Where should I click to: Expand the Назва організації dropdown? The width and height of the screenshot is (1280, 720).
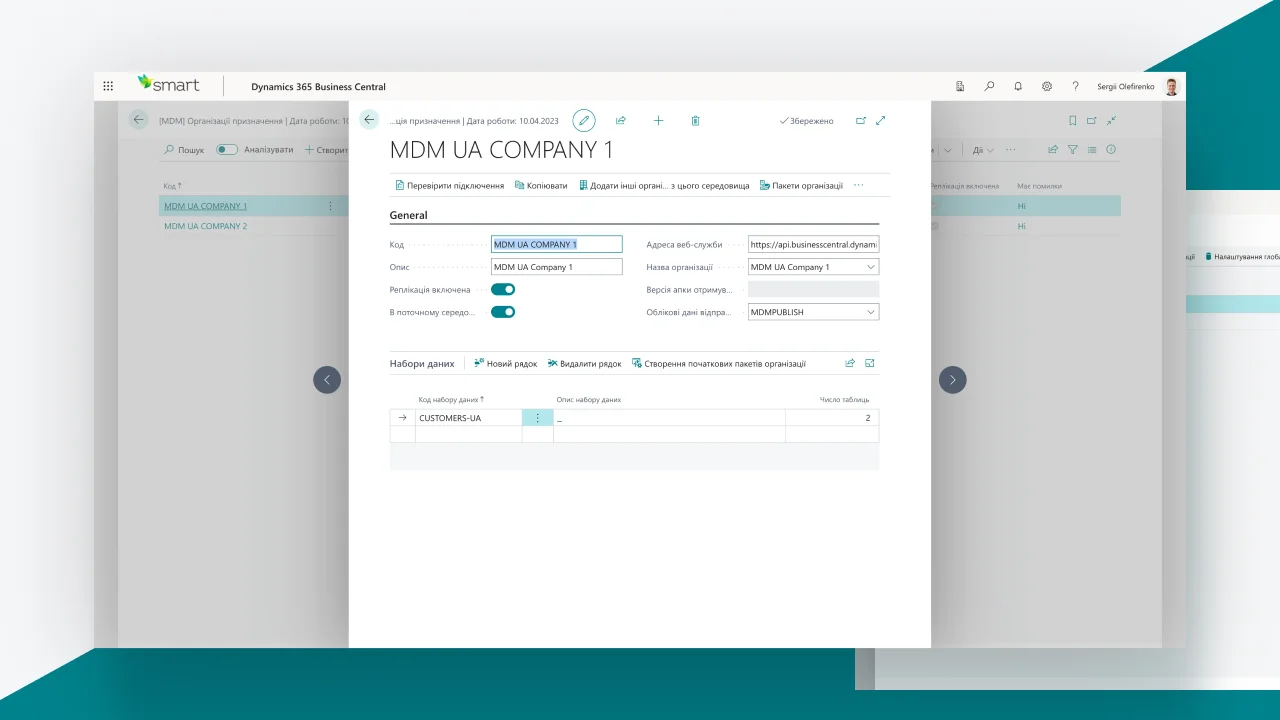pyautogui.click(x=870, y=267)
